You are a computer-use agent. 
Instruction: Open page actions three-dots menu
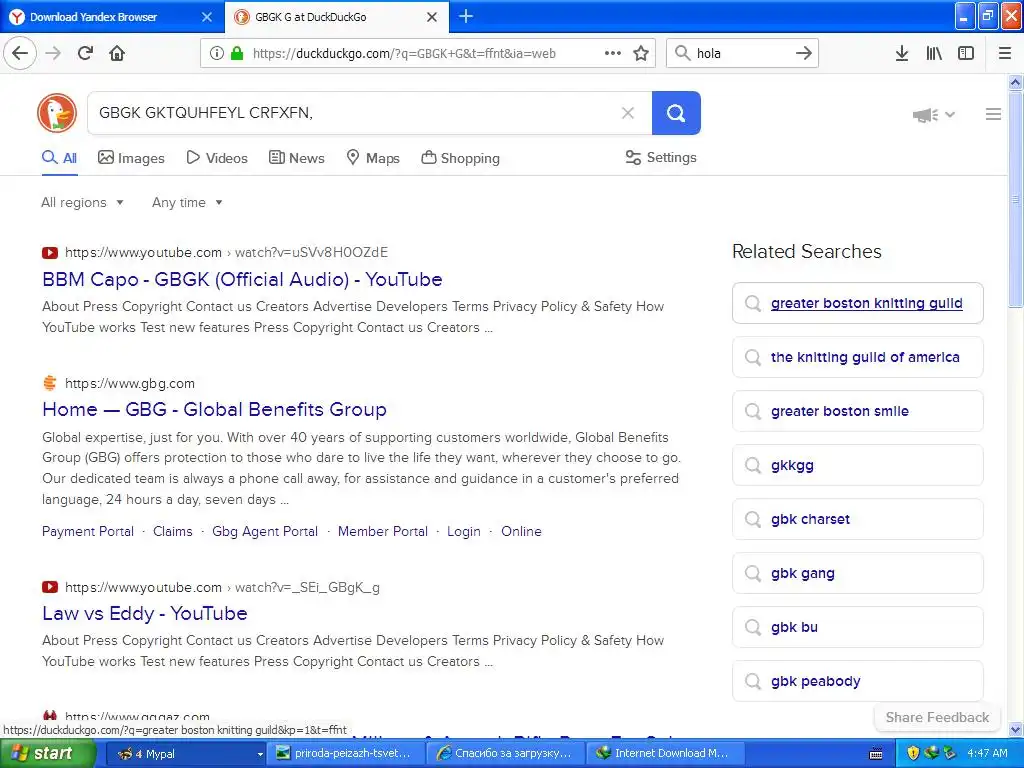[613, 53]
